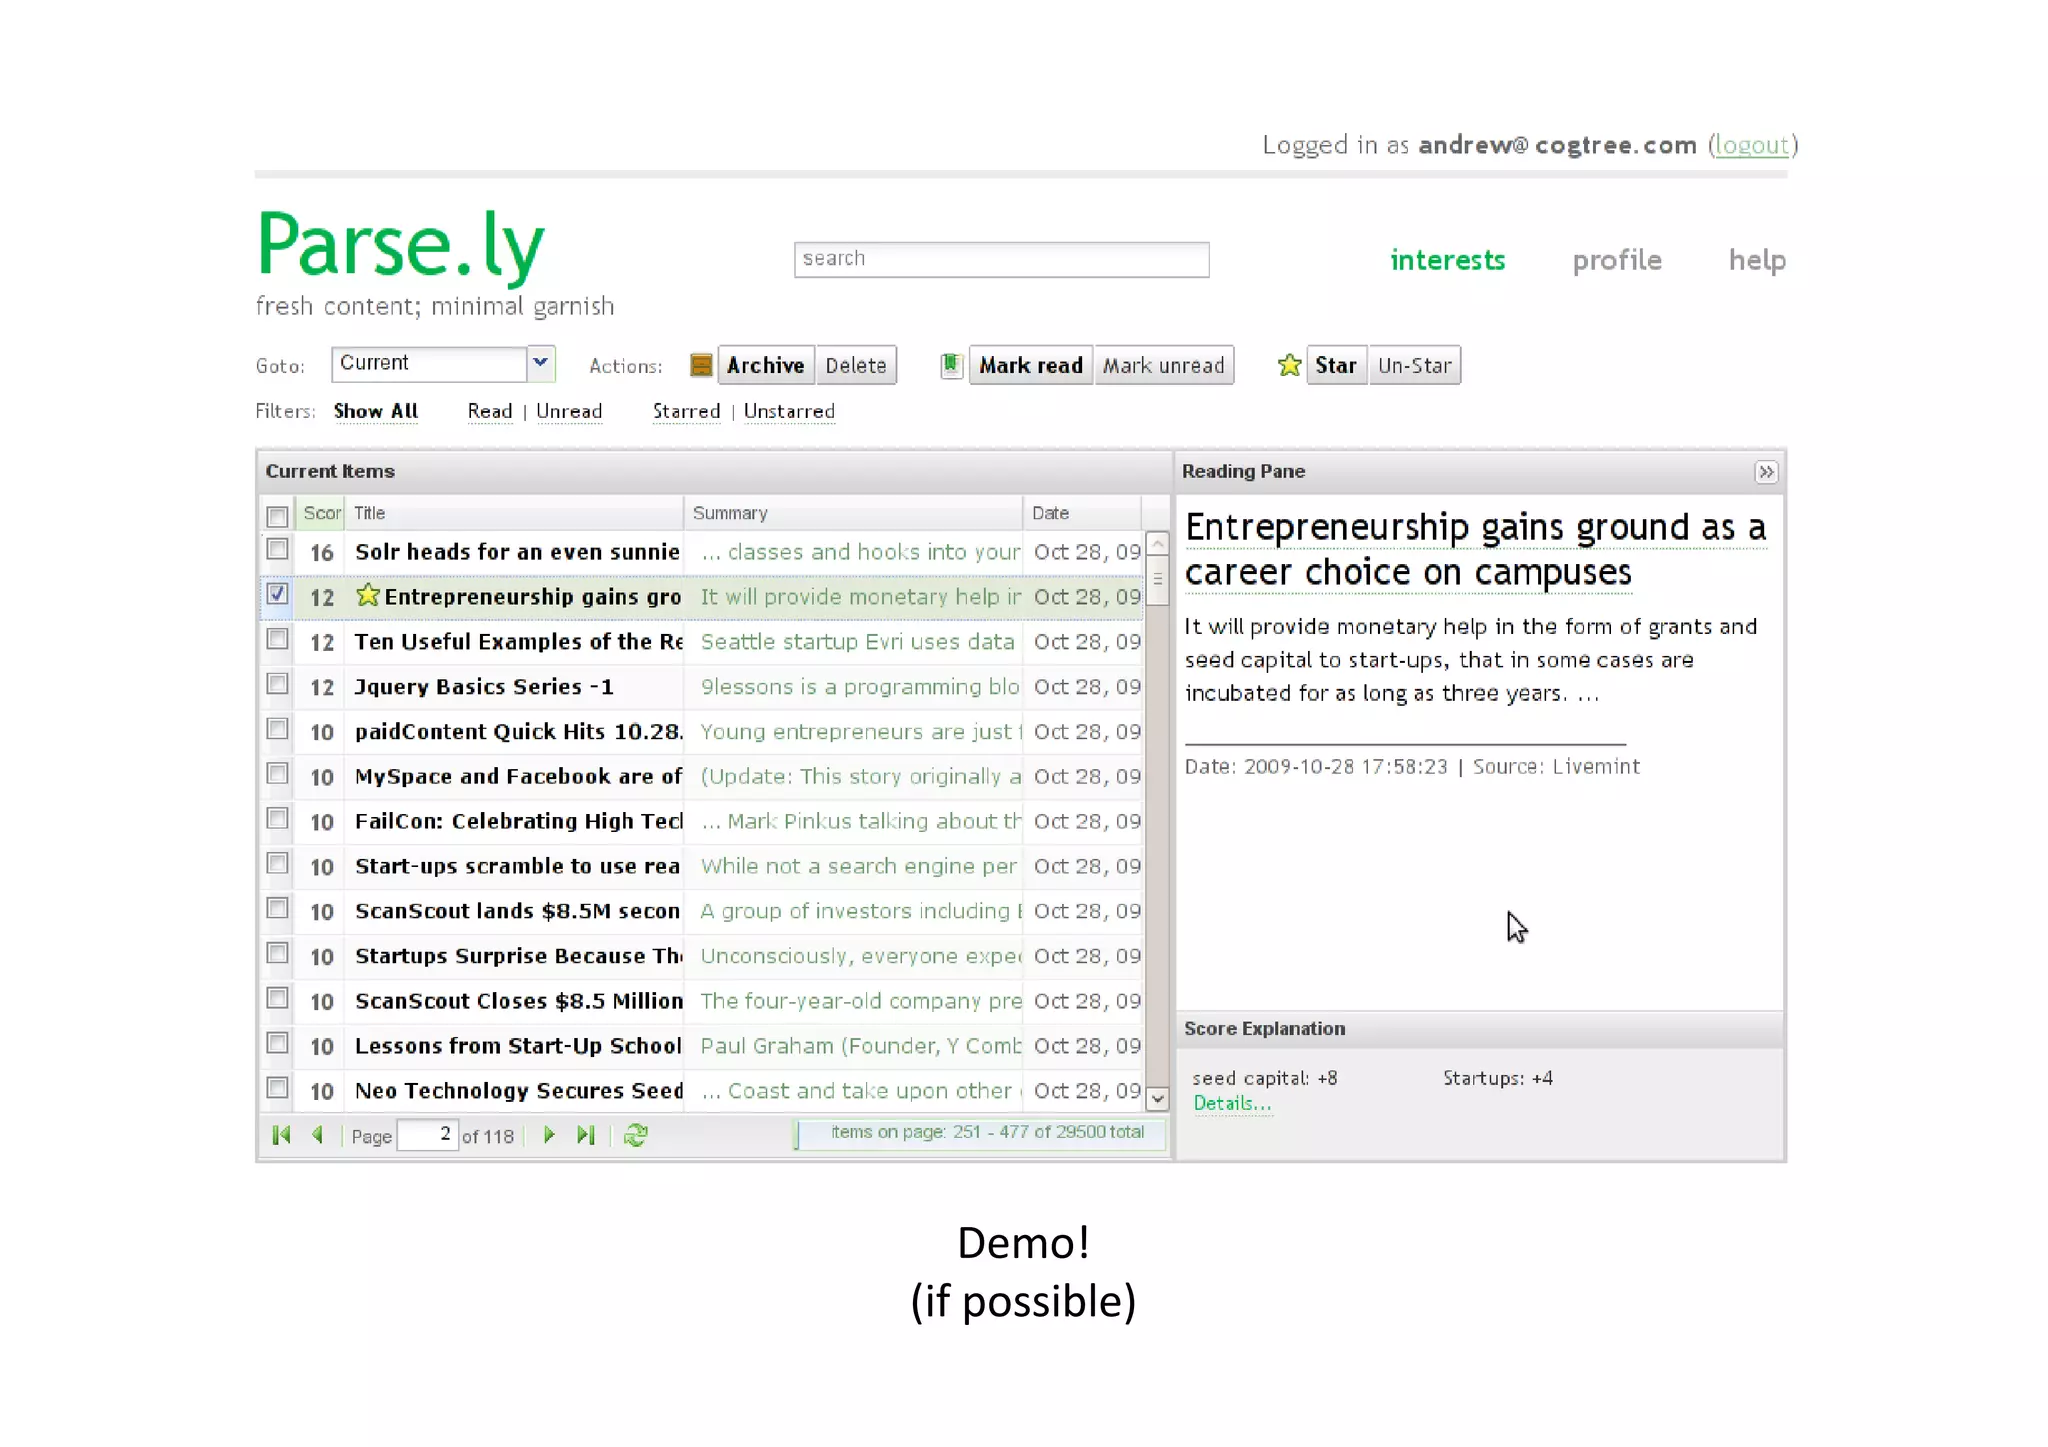
Task: Click the archive box icon
Action: pos(701,365)
